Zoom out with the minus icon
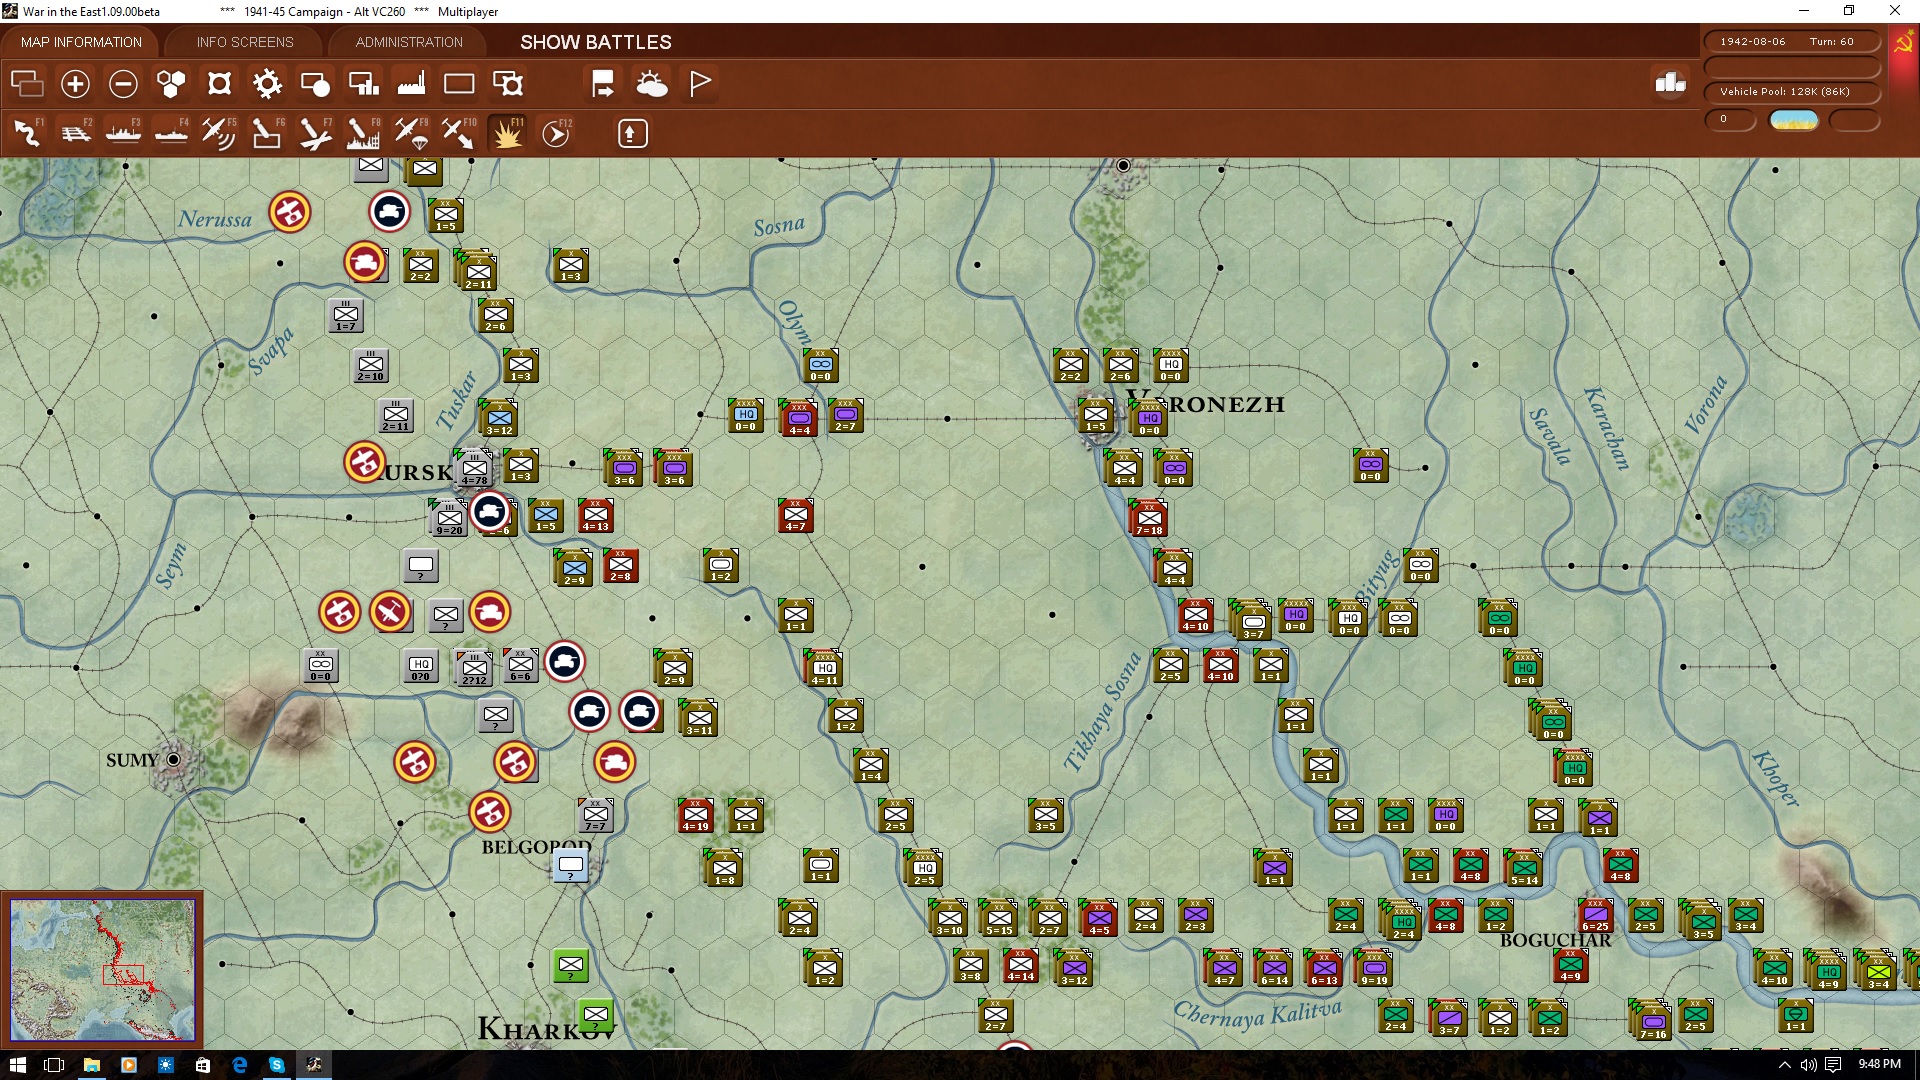 [123, 84]
